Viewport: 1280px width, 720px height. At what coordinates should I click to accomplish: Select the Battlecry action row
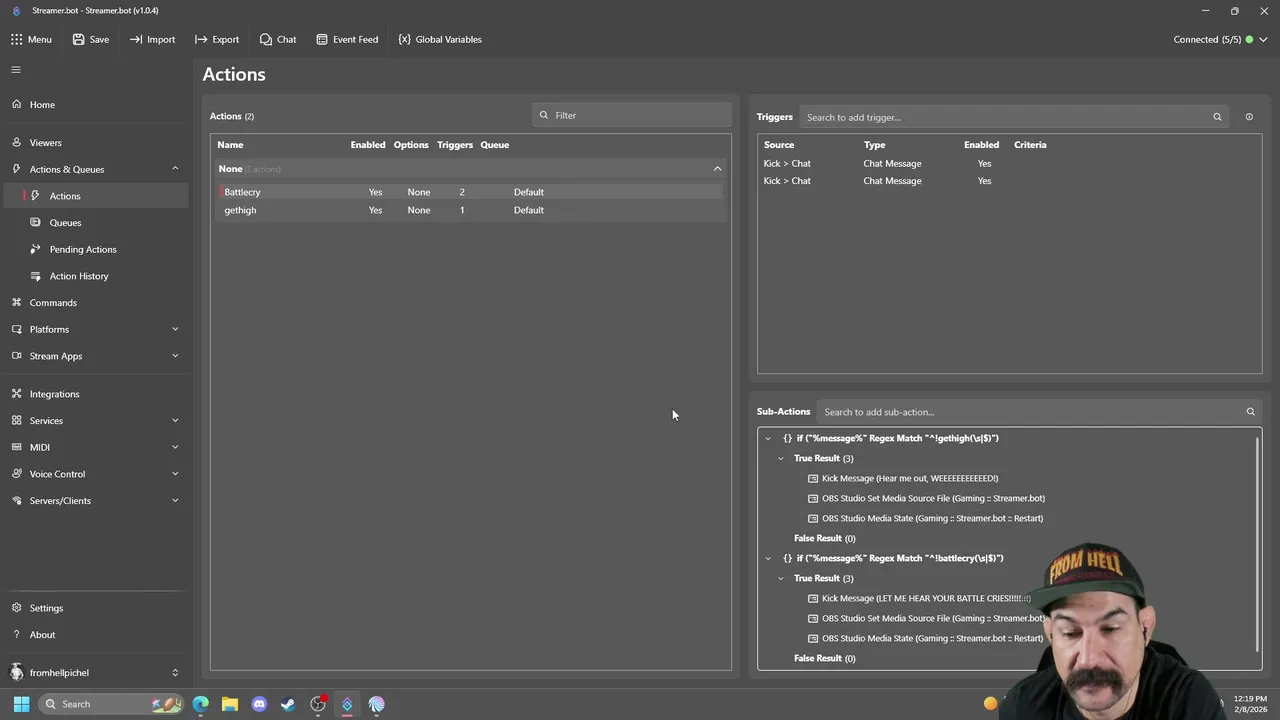pyautogui.click(x=470, y=192)
